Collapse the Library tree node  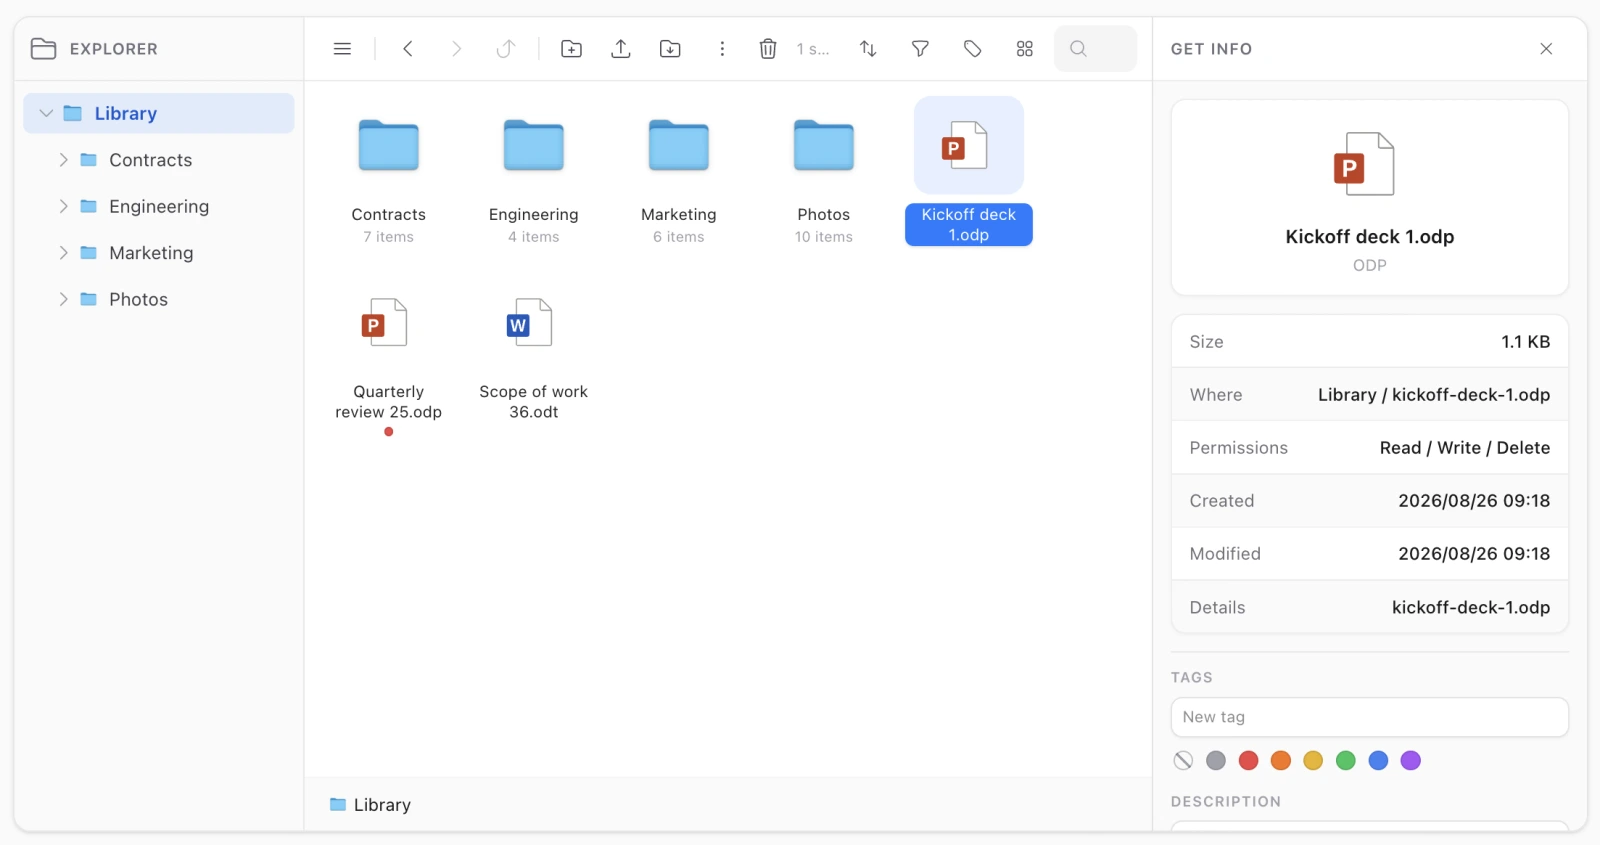[x=46, y=114]
